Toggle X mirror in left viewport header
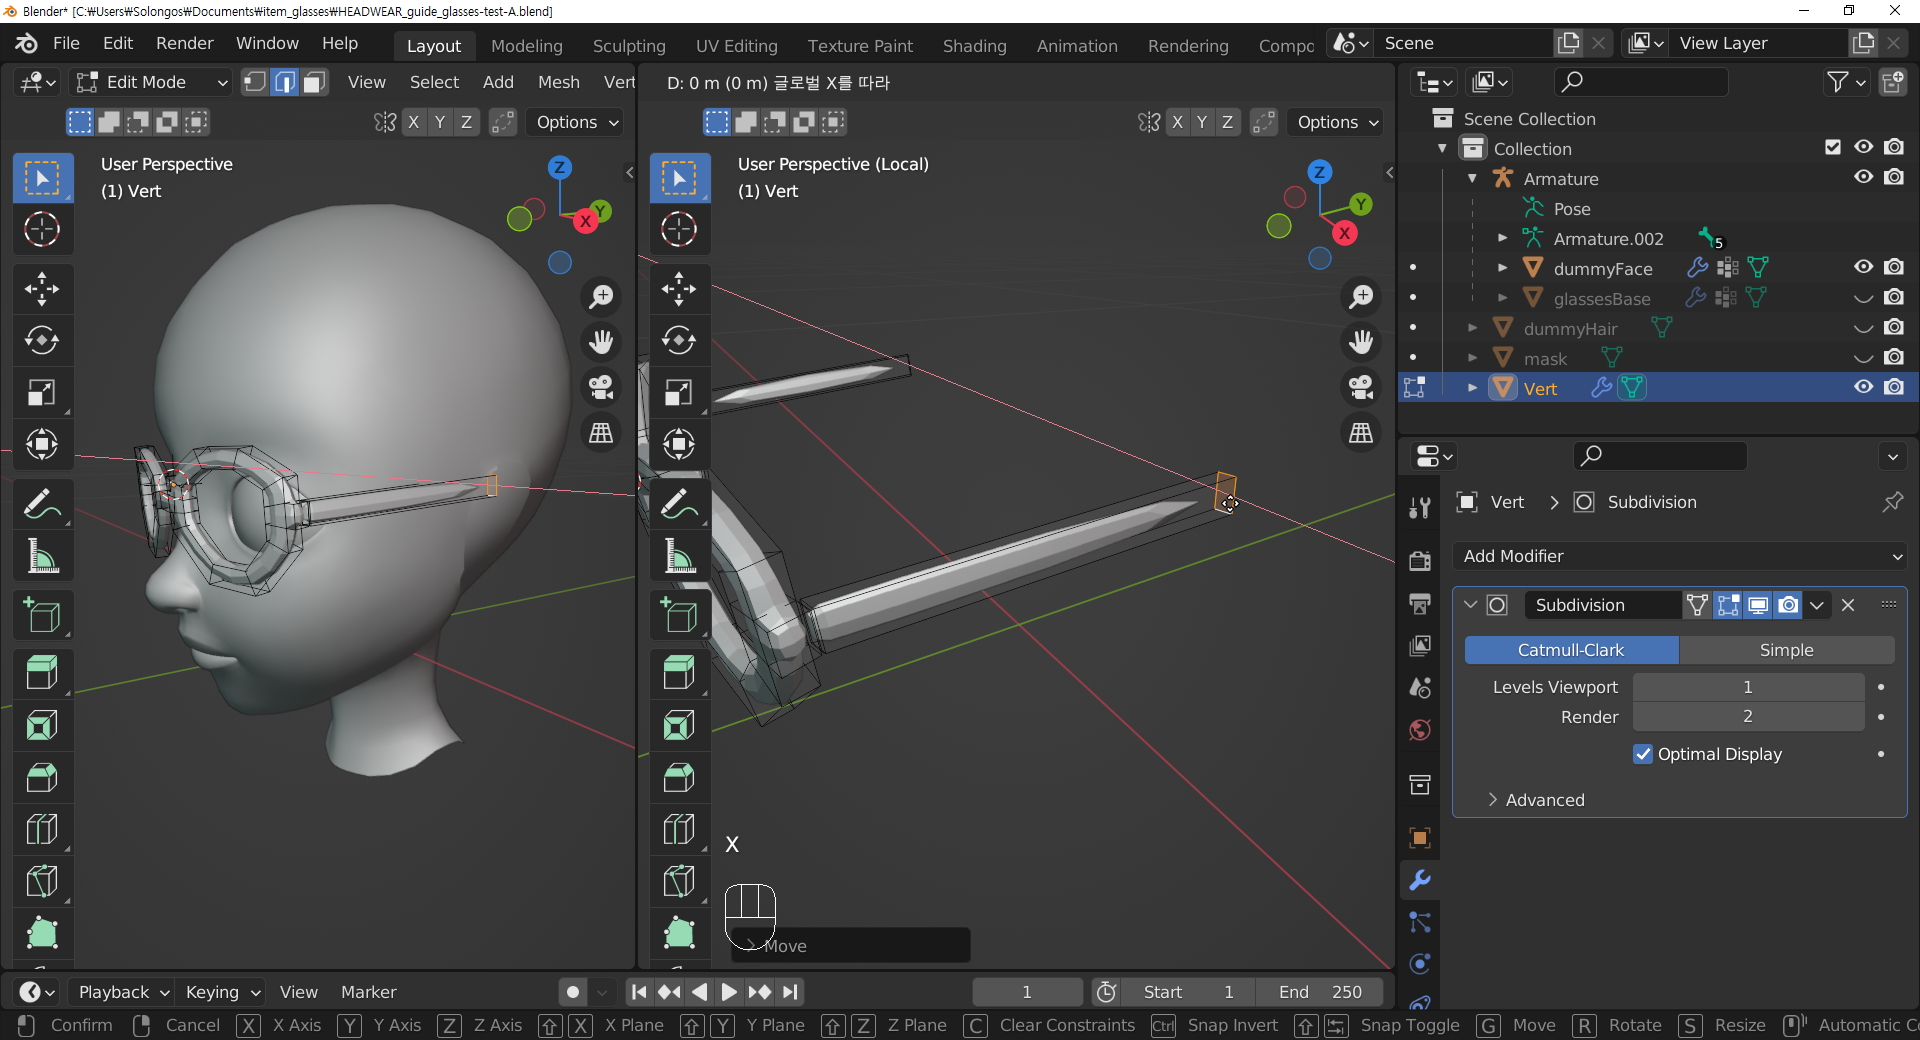 click(414, 122)
